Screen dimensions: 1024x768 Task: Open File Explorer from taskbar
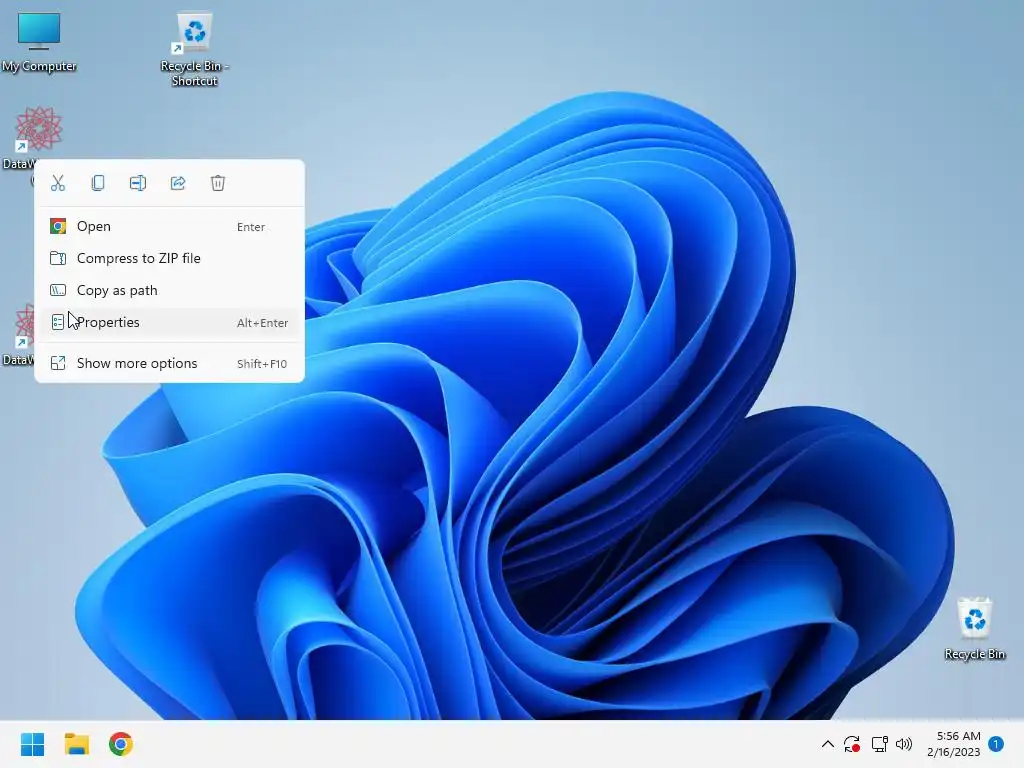click(x=76, y=744)
